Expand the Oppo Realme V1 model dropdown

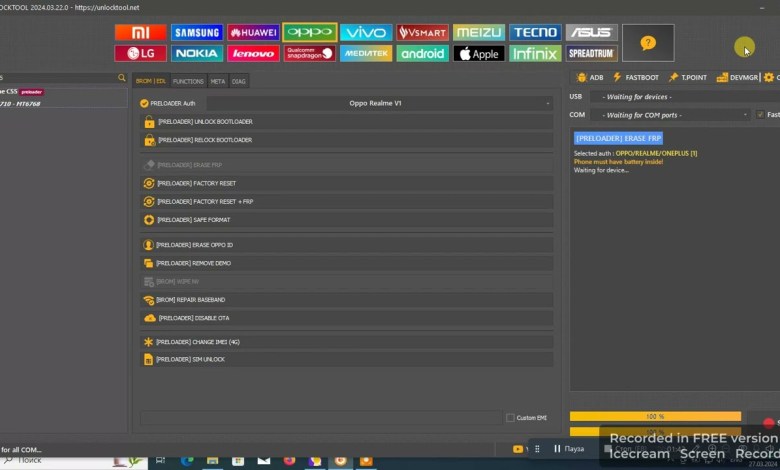tap(380, 102)
